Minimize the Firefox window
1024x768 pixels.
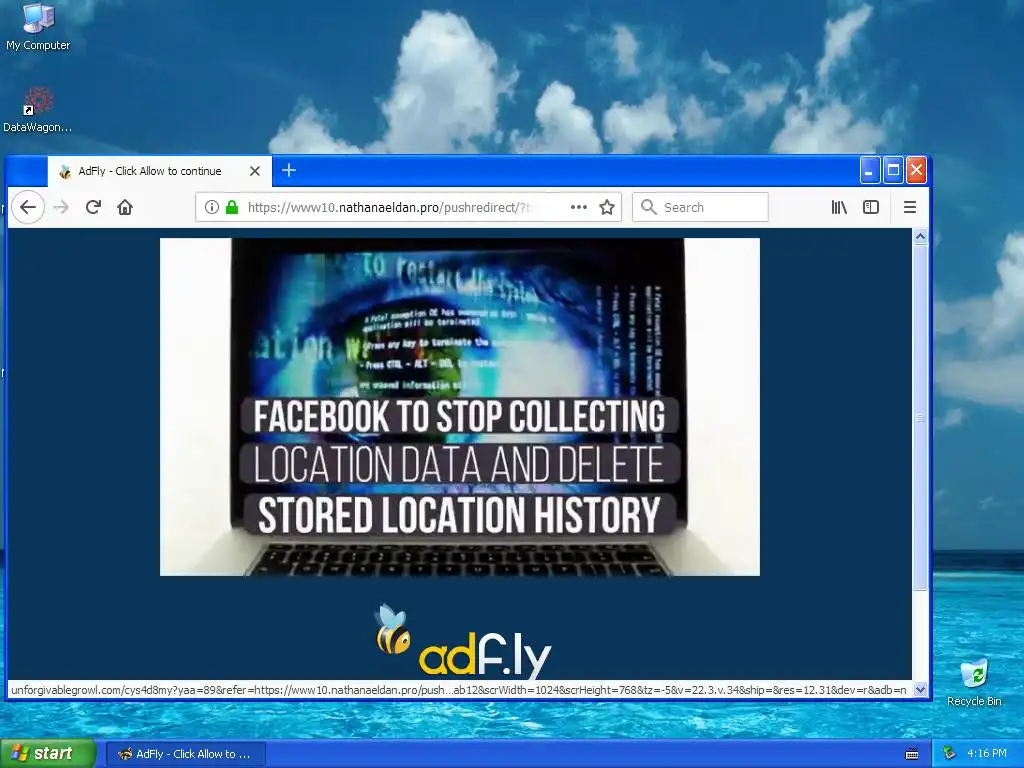point(869,170)
